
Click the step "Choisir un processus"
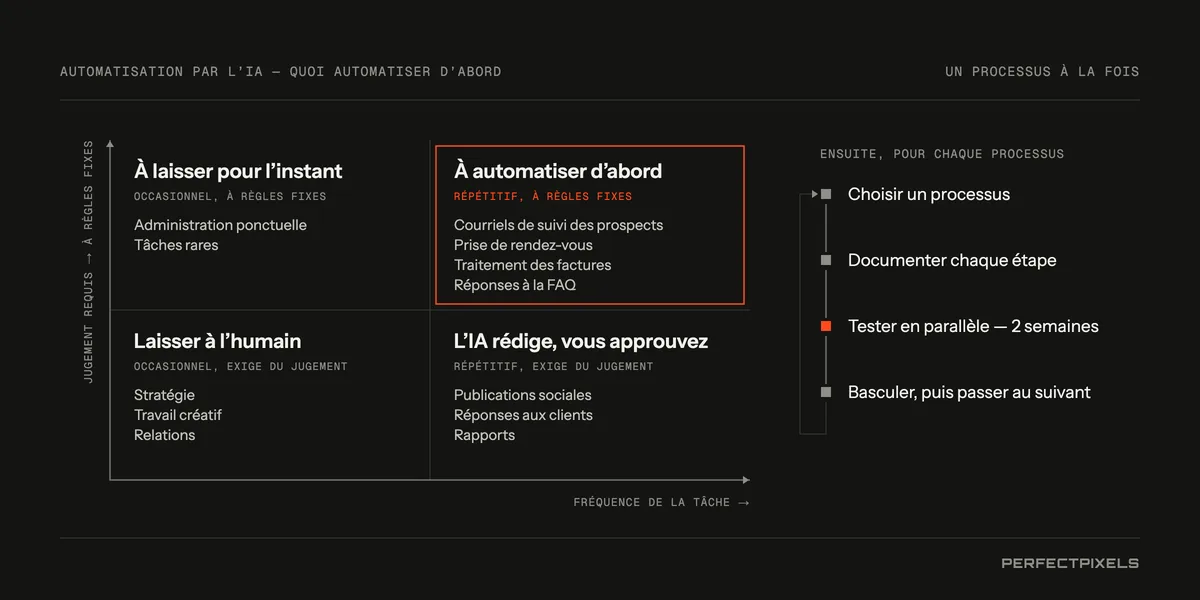pyautogui.click(x=929, y=194)
